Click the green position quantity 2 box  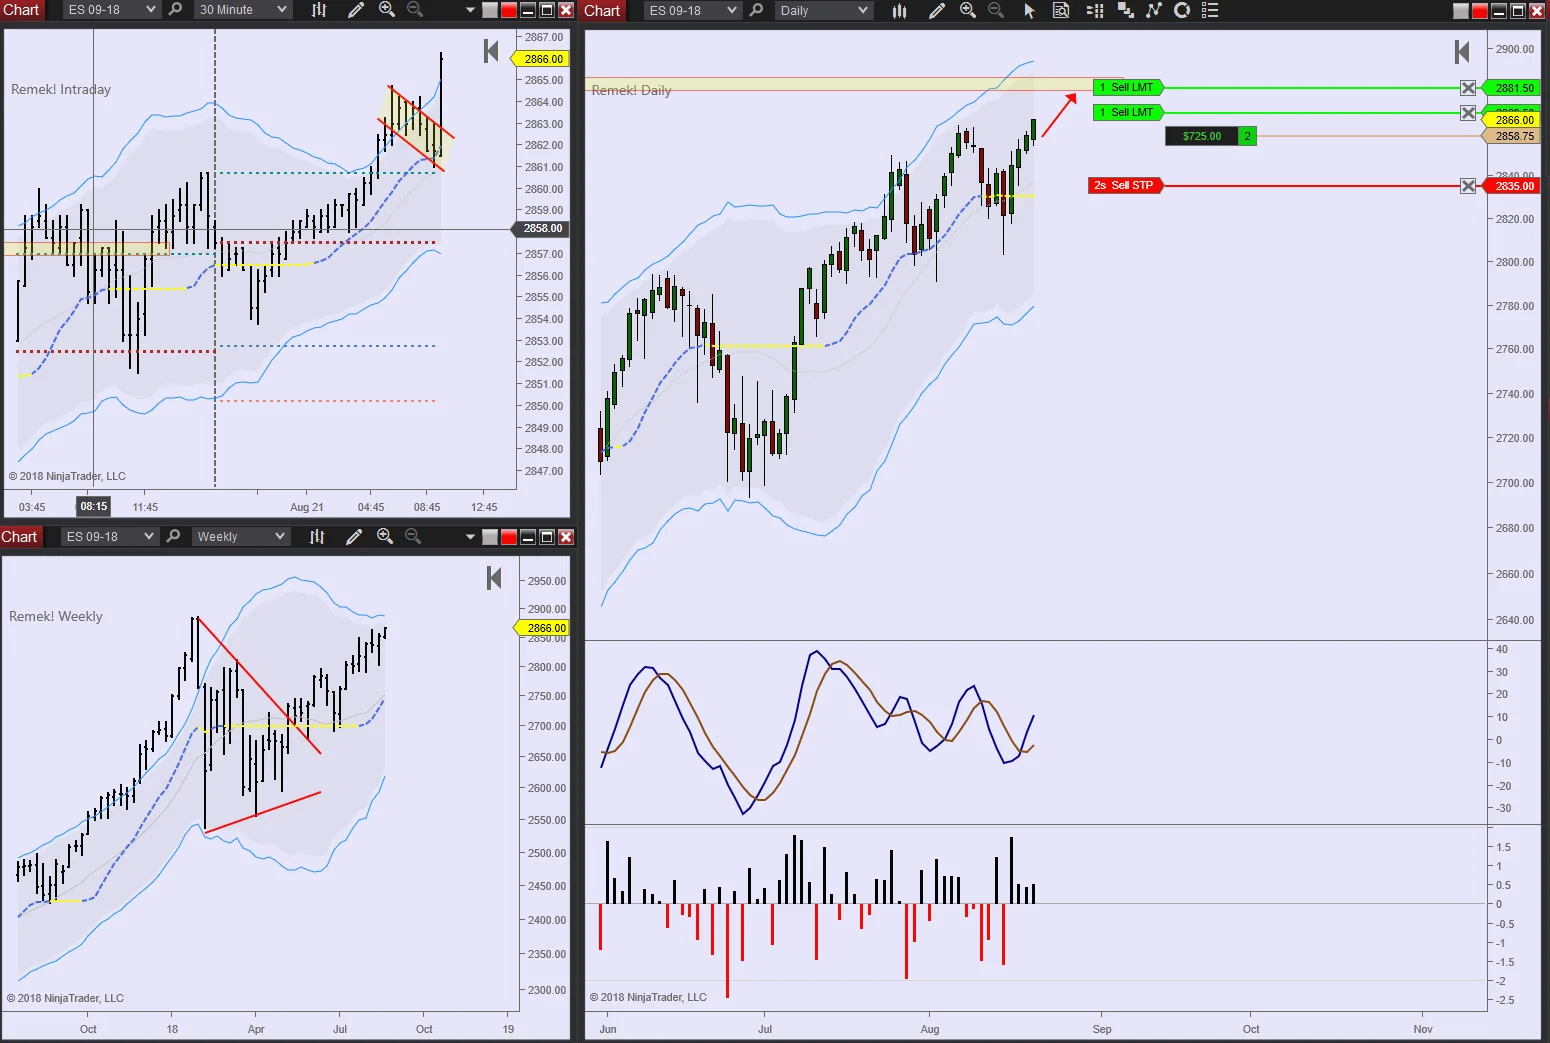click(1247, 136)
